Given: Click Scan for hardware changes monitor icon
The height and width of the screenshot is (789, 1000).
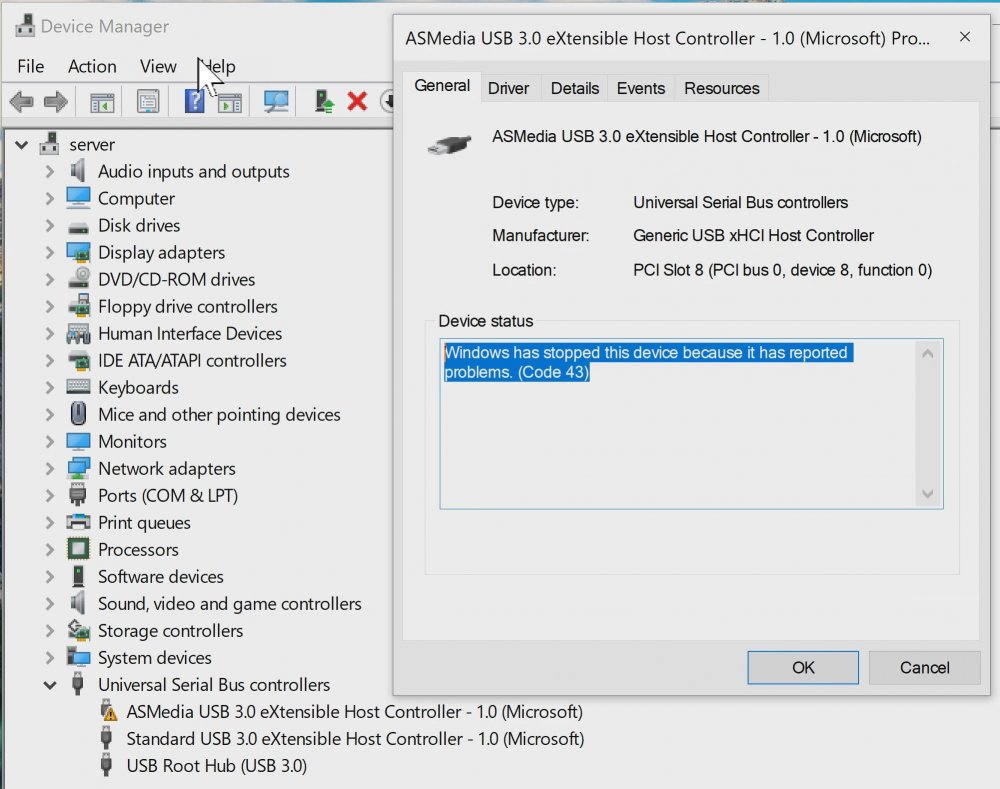Looking at the screenshot, I should click(276, 101).
